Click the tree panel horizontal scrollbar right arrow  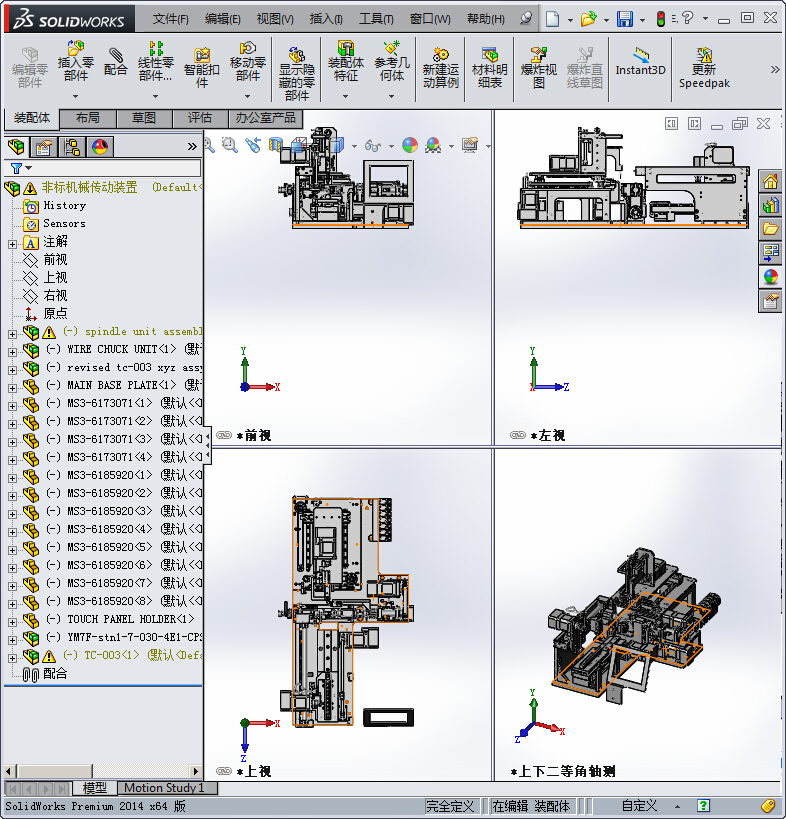pyautogui.click(x=195, y=771)
